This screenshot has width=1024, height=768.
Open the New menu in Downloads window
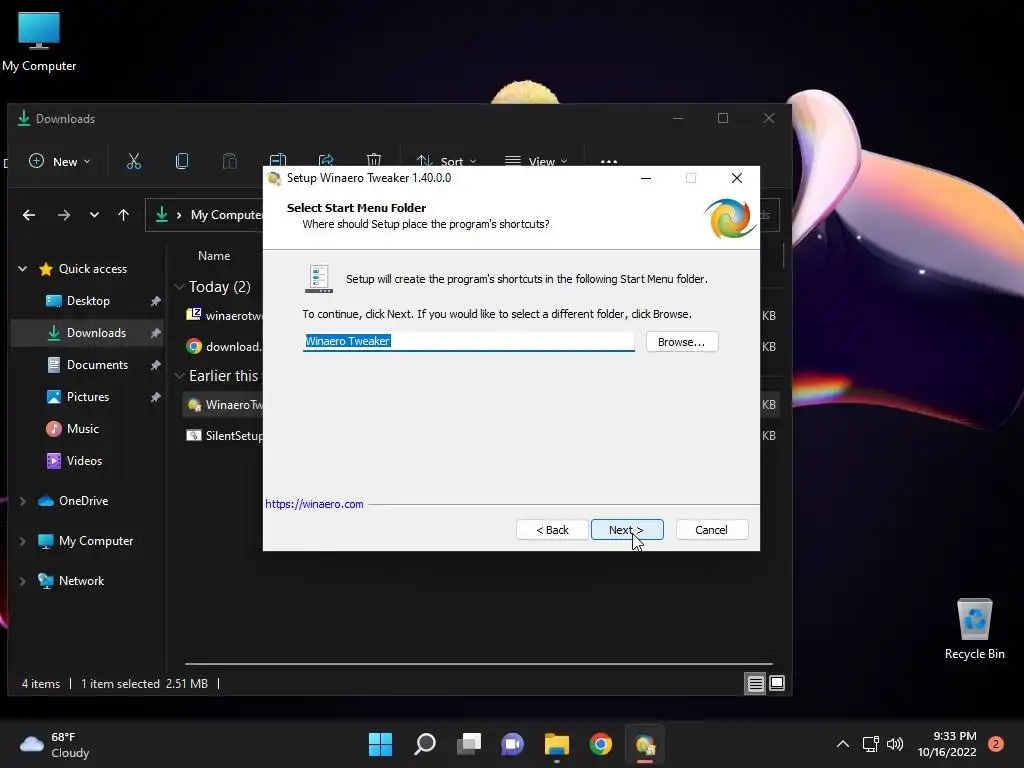point(60,161)
